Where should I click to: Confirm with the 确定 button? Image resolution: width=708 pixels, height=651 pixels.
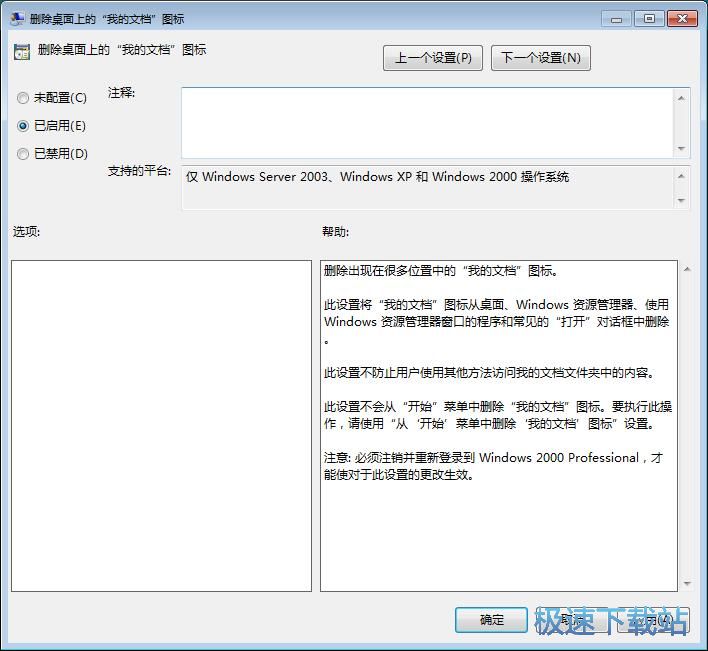(x=491, y=620)
